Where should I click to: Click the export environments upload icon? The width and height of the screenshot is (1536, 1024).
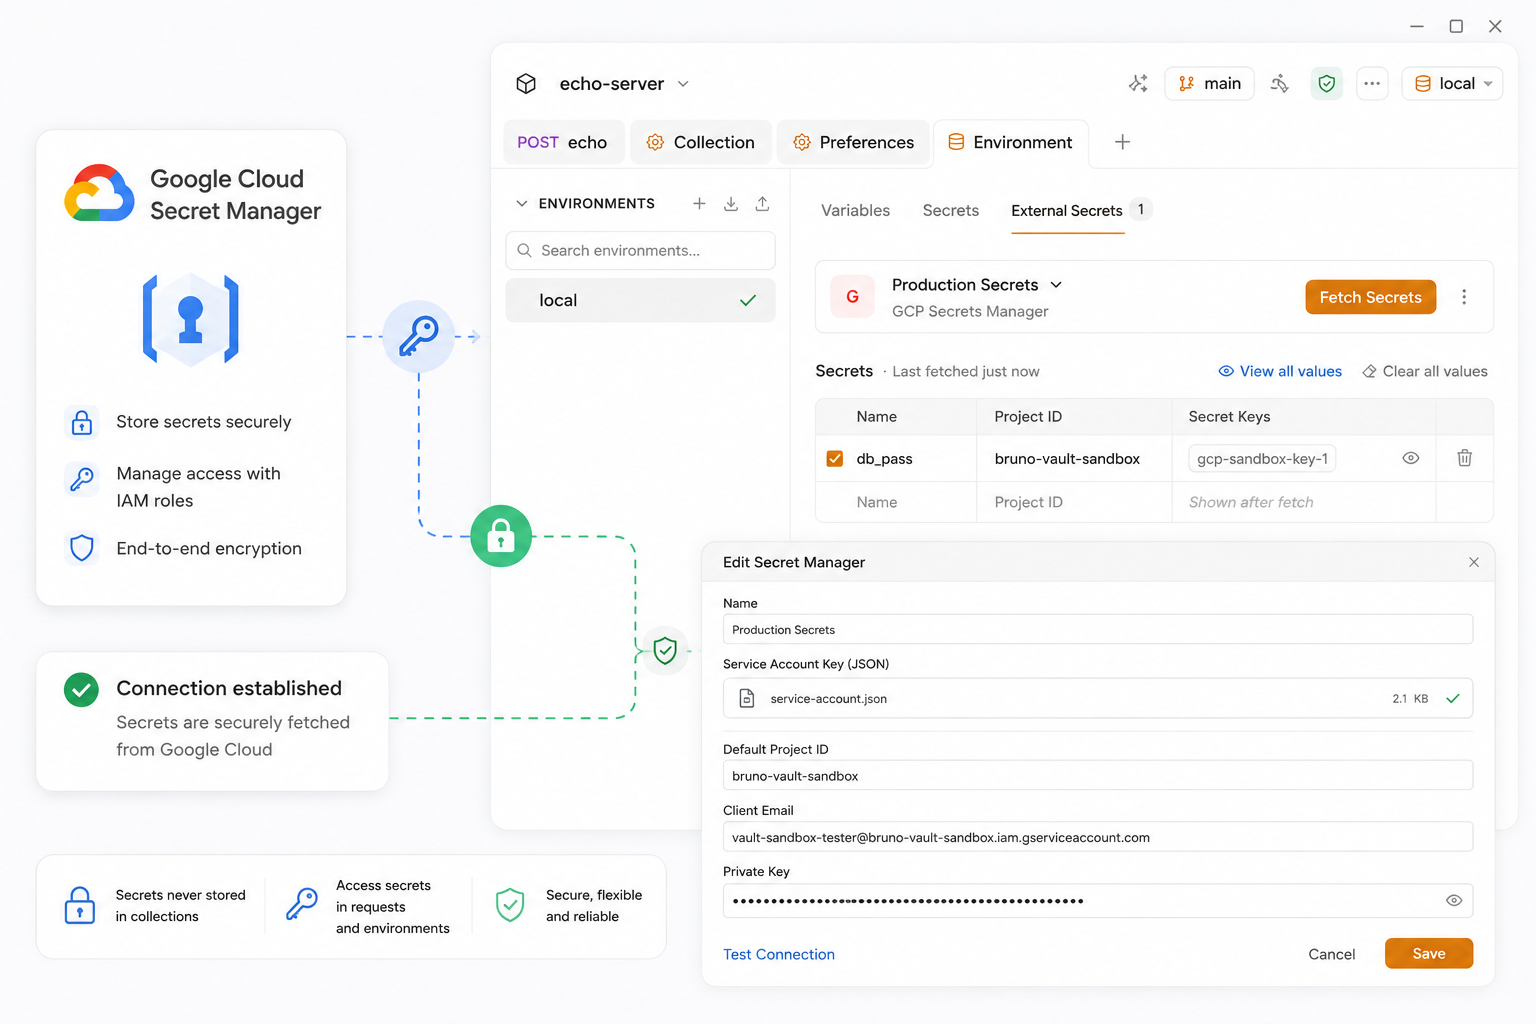click(762, 204)
